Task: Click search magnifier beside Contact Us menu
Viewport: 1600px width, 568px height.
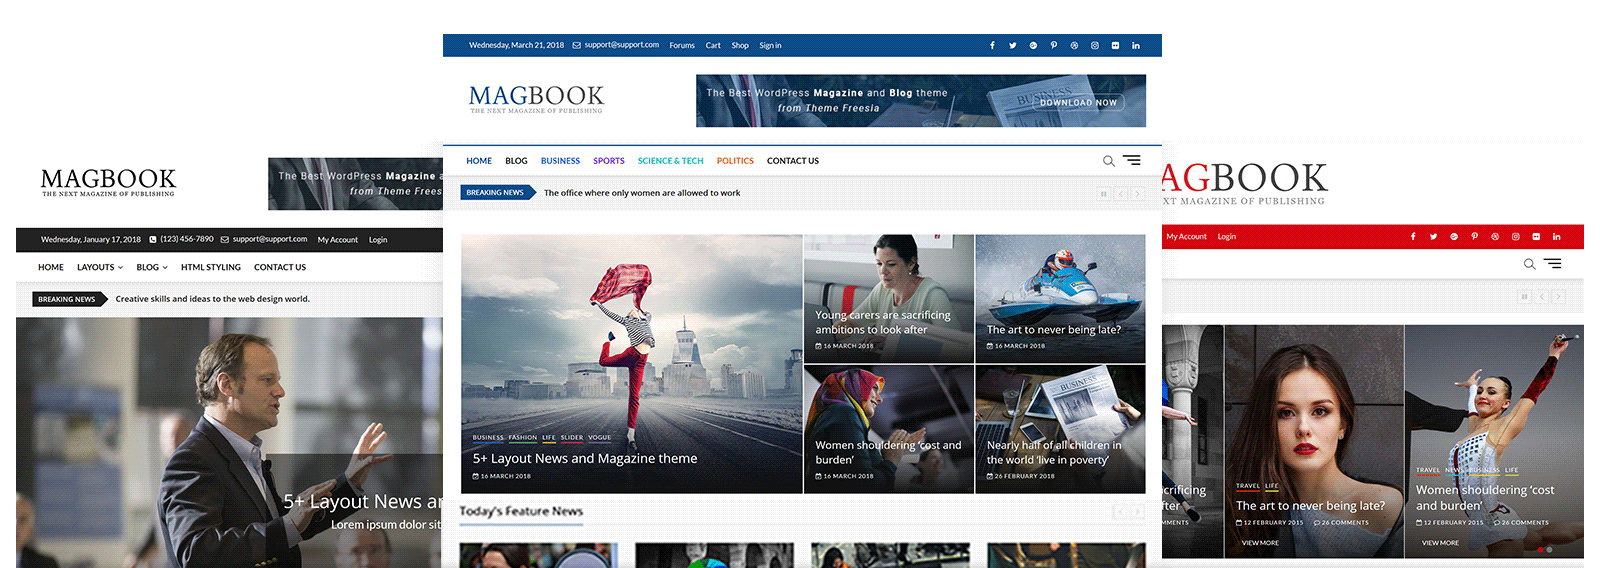Action: [x=1108, y=161]
